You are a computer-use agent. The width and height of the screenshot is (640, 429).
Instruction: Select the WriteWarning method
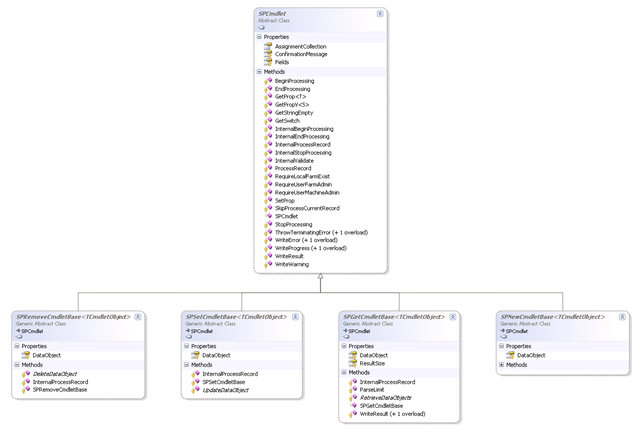(292, 264)
